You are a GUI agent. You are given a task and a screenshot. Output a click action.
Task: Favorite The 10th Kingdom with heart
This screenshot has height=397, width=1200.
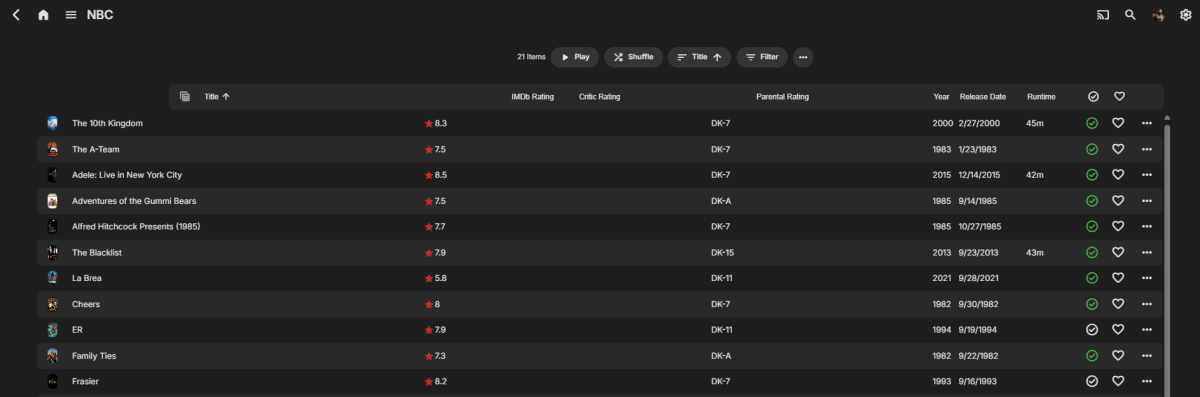pyautogui.click(x=1118, y=123)
